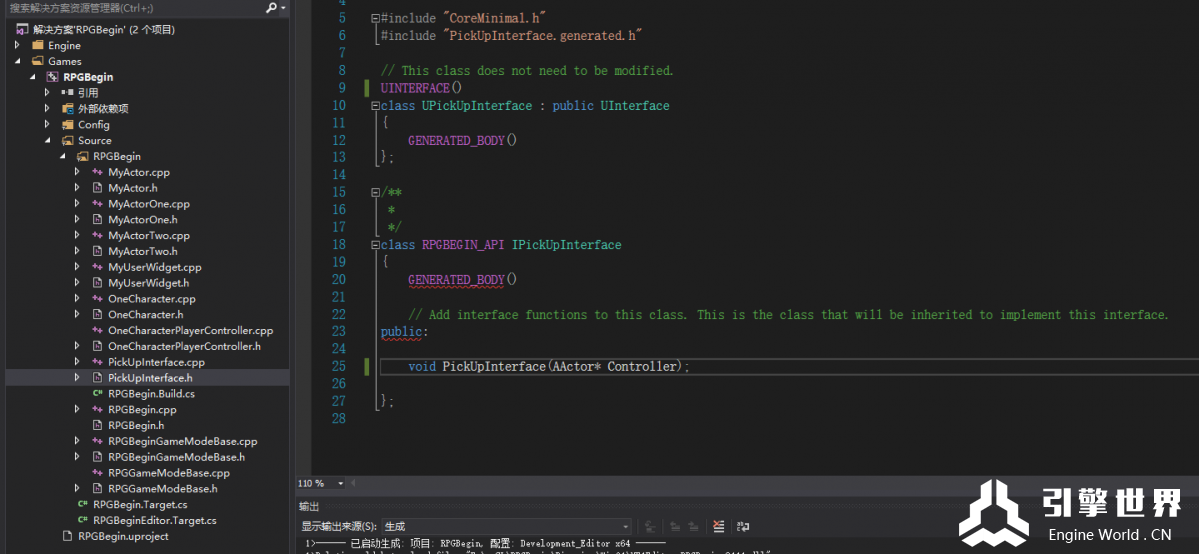Select OneCharacter.cpp in the tree
This screenshot has height=554, width=1199.
click(152, 299)
